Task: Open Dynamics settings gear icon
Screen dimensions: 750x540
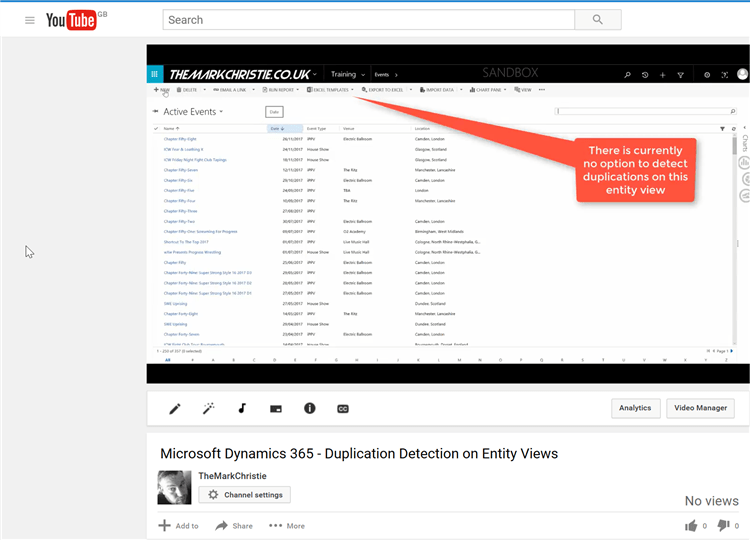Action: [x=707, y=75]
